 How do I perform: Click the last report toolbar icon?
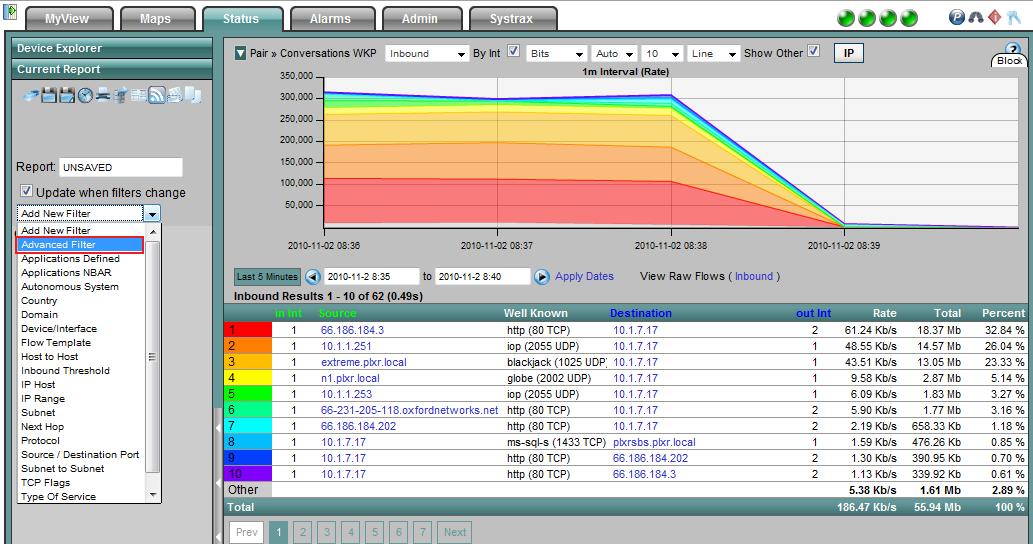pyautogui.click(x=193, y=96)
